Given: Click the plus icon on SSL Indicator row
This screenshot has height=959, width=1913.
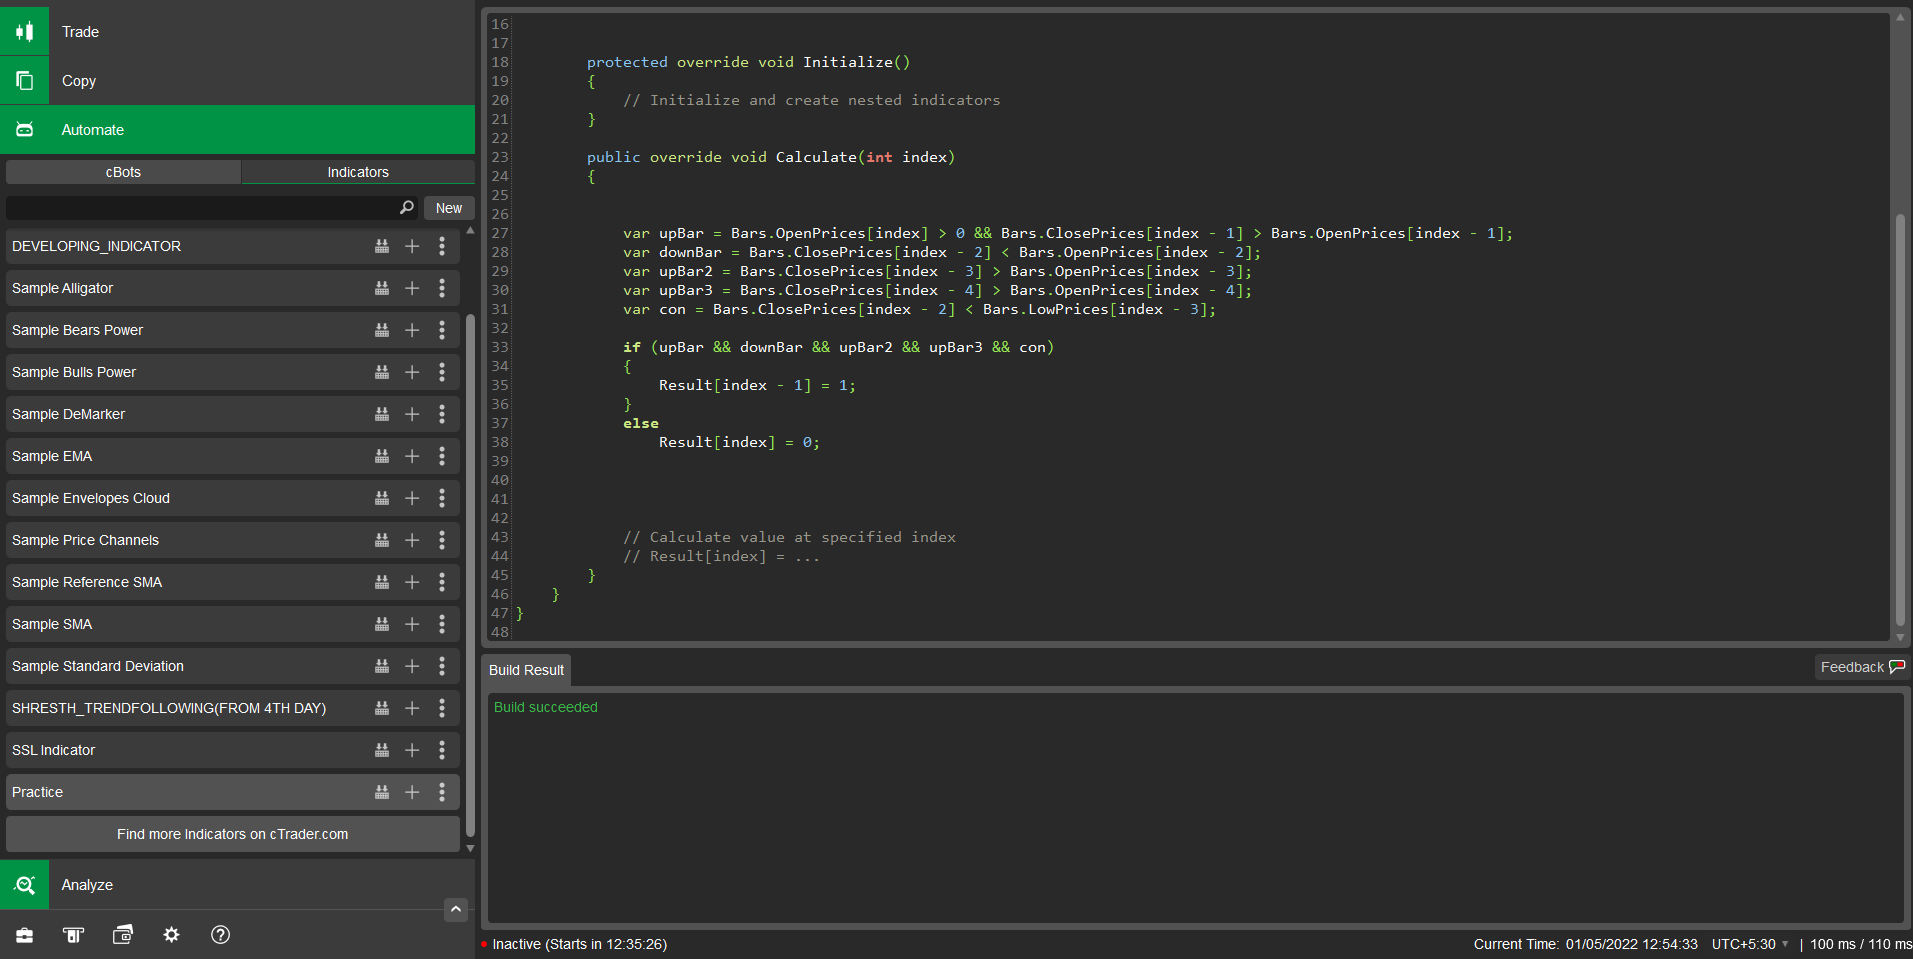Looking at the screenshot, I should [x=412, y=750].
